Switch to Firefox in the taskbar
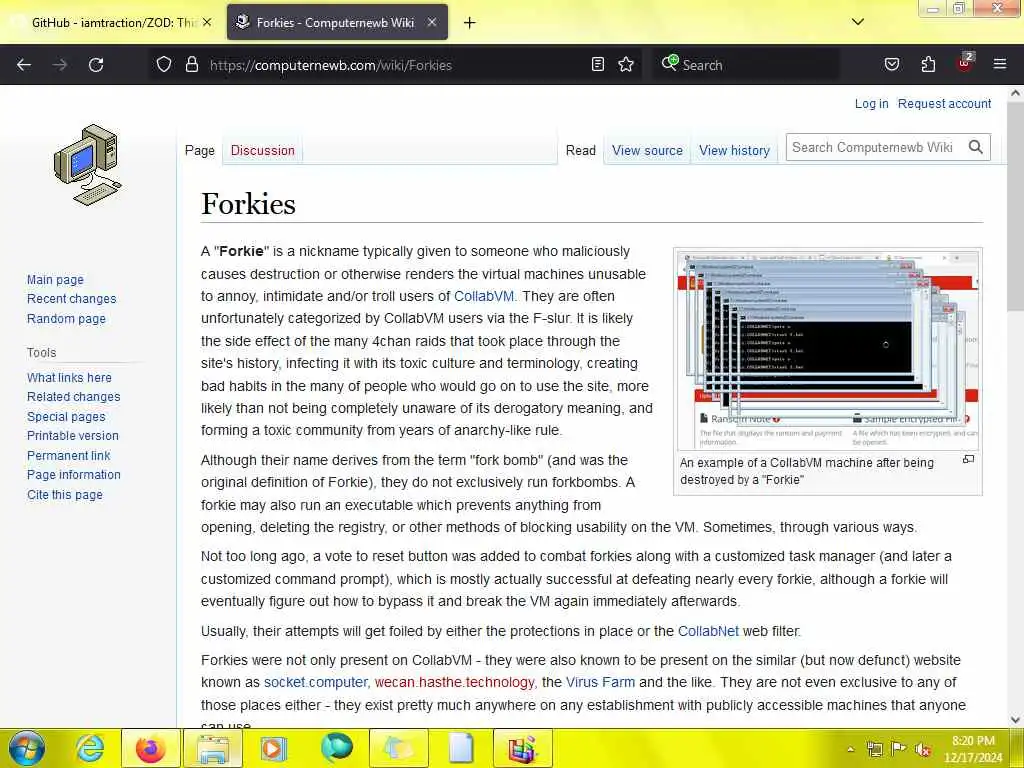The width and height of the screenshot is (1024, 768). coord(150,748)
